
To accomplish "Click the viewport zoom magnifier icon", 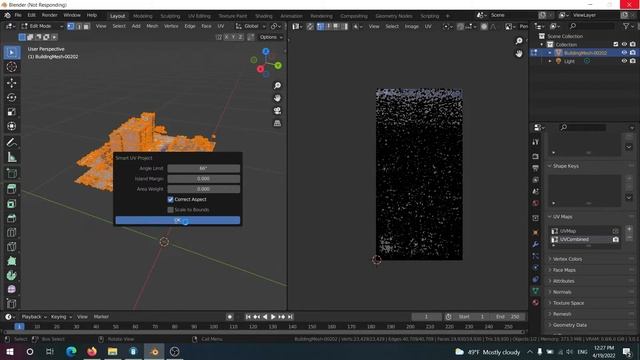I will point(277,85).
